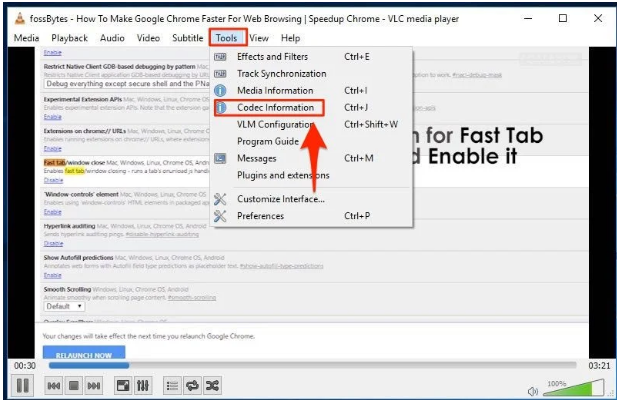Viewport: 617px width, 400px height.
Task: Open the Audio menu
Action: pyautogui.click(x=112, y=38)
